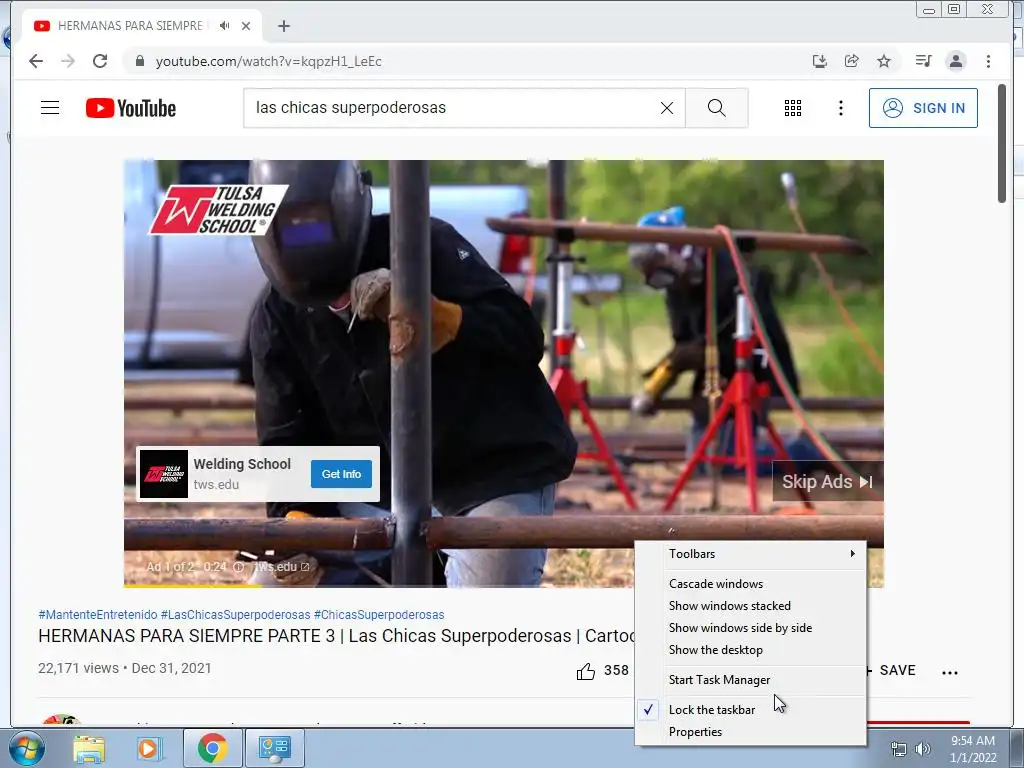Screen dimensions: 1024x768
Task: Click the Tulsa Welding School ad thumbnail
Action: click(x=164, y=474)
